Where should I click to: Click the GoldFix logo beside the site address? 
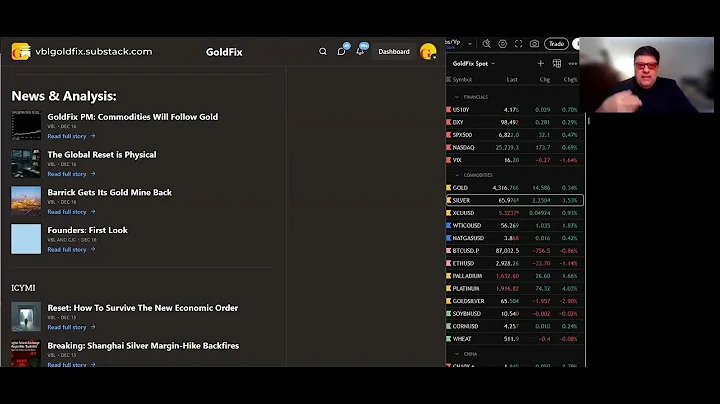click(x=21, y=51)
